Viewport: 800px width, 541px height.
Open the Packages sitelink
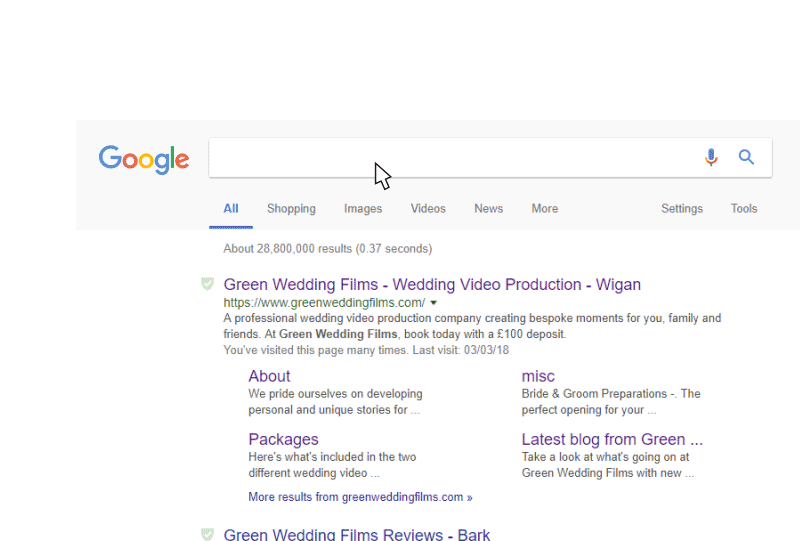coord(284,439)
